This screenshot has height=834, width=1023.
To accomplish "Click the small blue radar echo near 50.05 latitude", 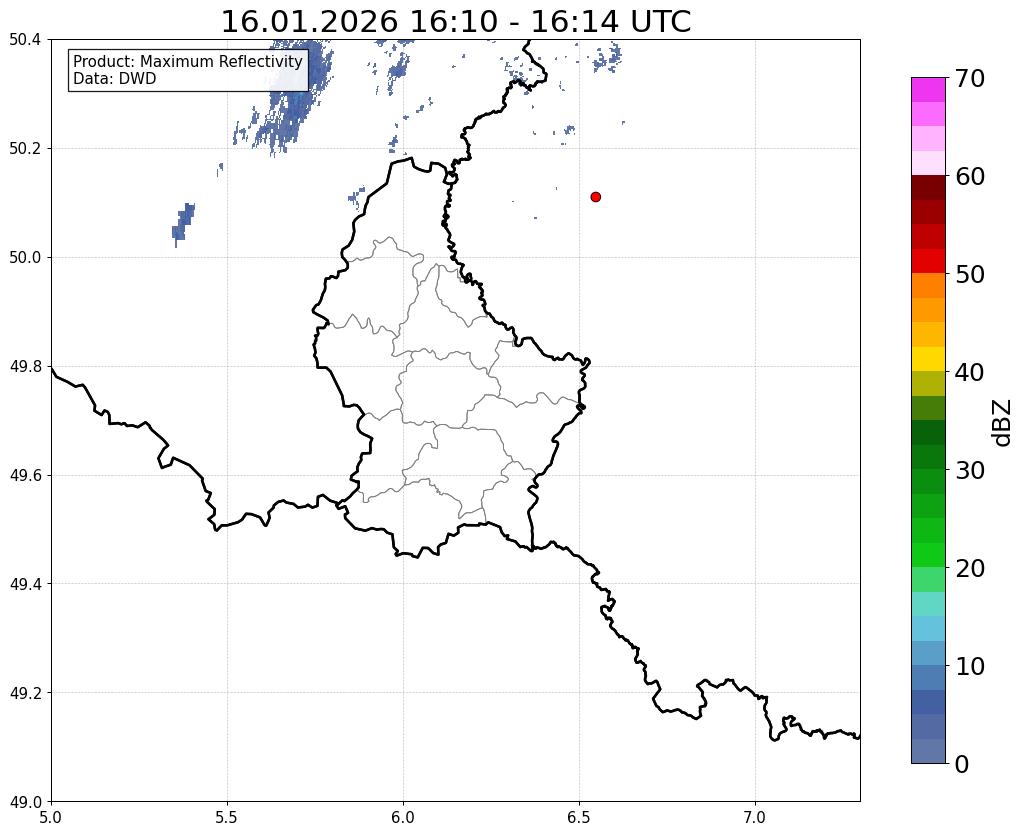I will 183,224.
